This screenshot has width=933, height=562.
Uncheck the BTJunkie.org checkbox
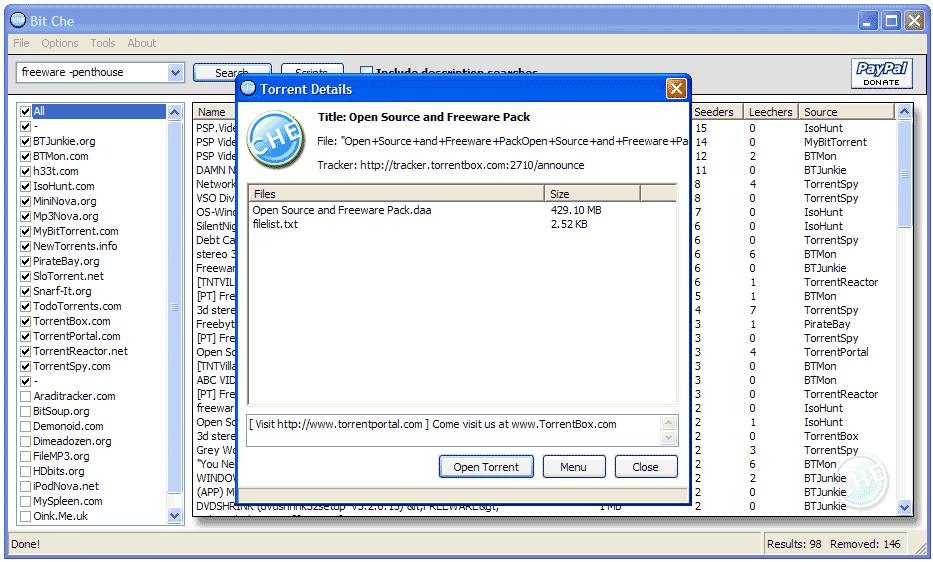point(26,141)
